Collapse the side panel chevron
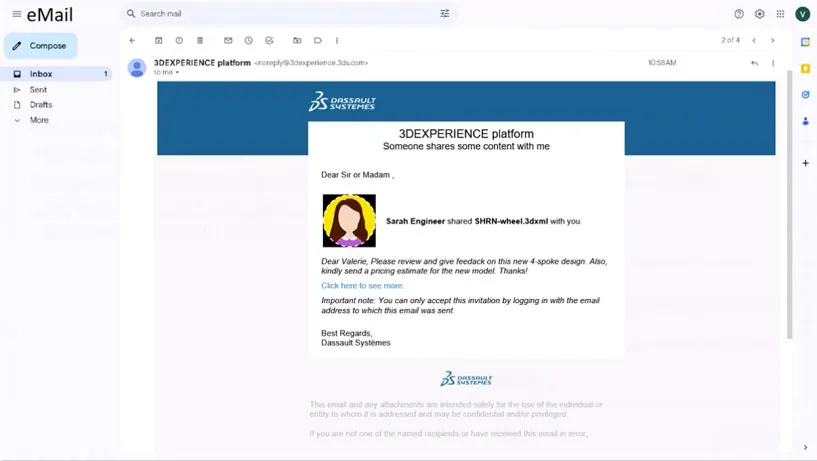This screenshot has height=461, width=817. 806,447
